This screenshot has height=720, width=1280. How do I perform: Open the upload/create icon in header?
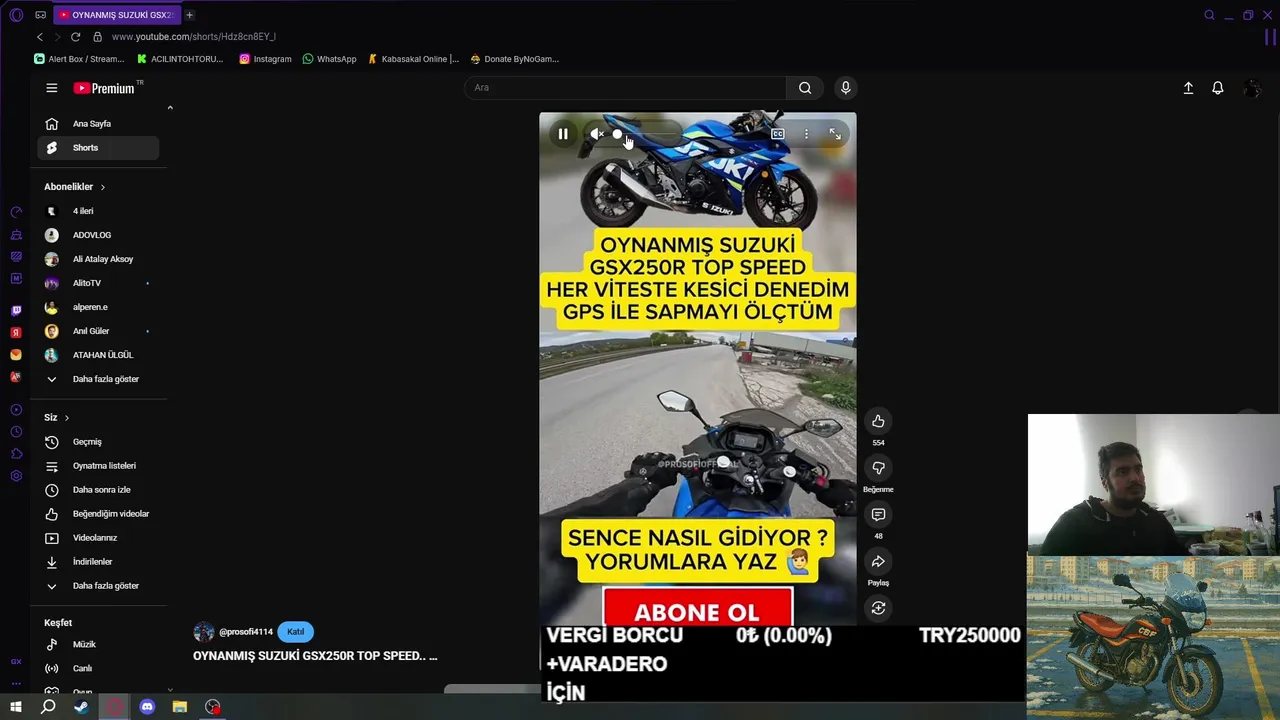1188,88
